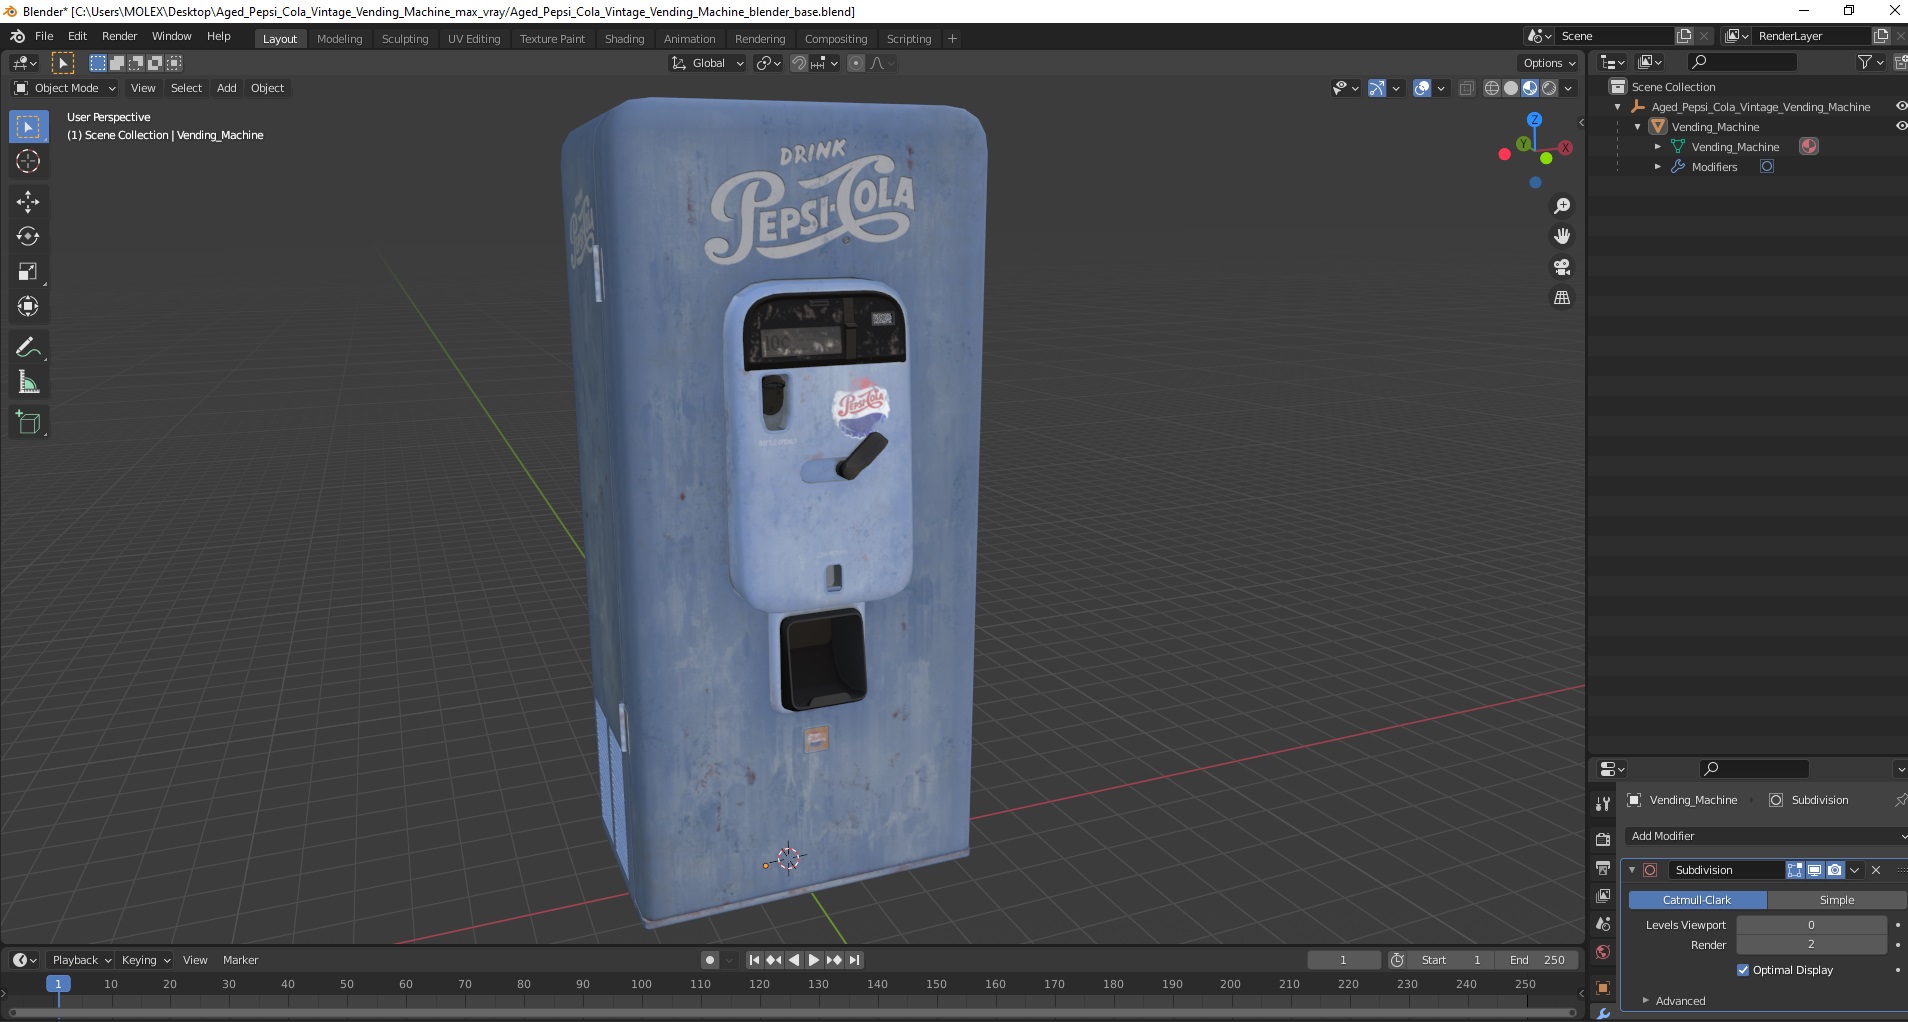Viewport: 1908px width, 1022px height.
Task: Switch to rendered viewport shading
Action: click(x=1549, y=88)
